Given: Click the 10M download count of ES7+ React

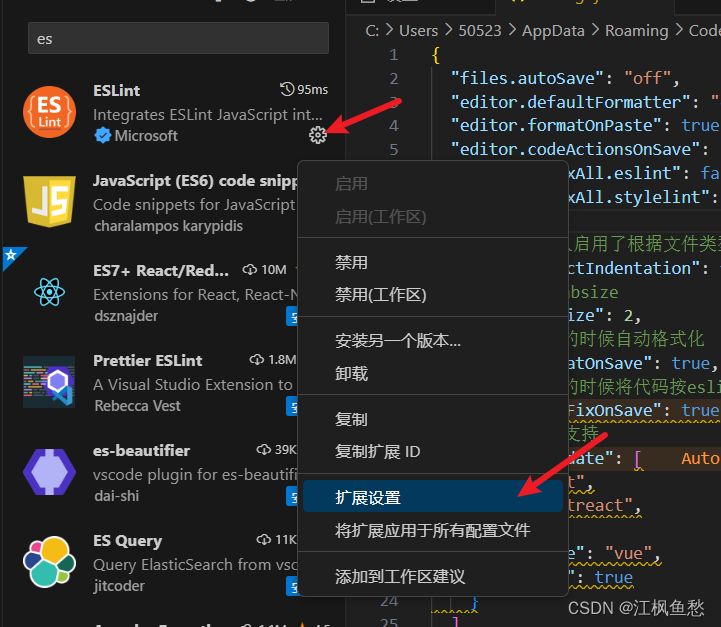Looking at the screenshot, I should point(274,270).
